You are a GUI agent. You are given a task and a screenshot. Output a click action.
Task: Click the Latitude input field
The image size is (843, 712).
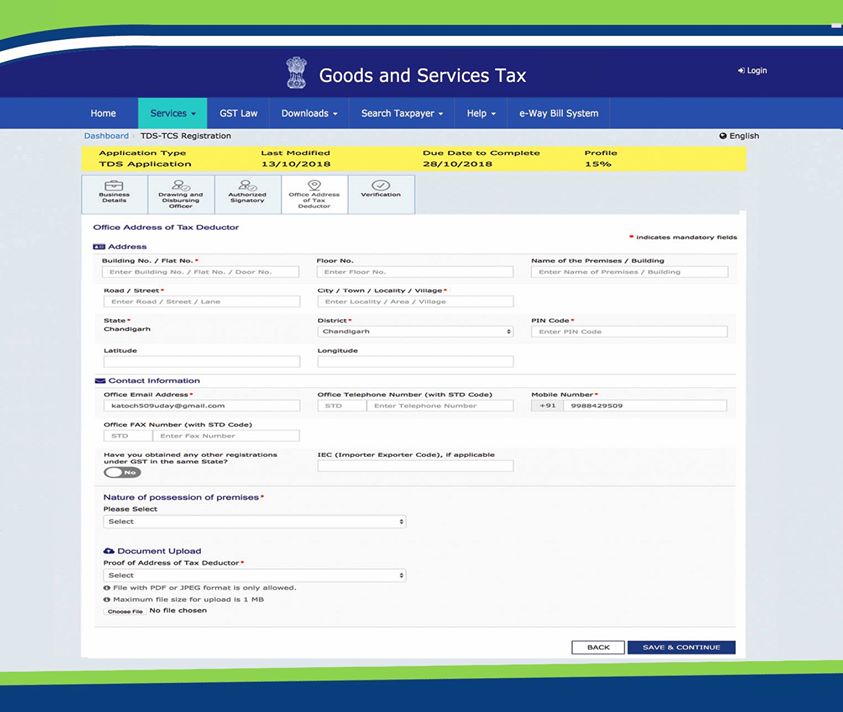point(202,362)
